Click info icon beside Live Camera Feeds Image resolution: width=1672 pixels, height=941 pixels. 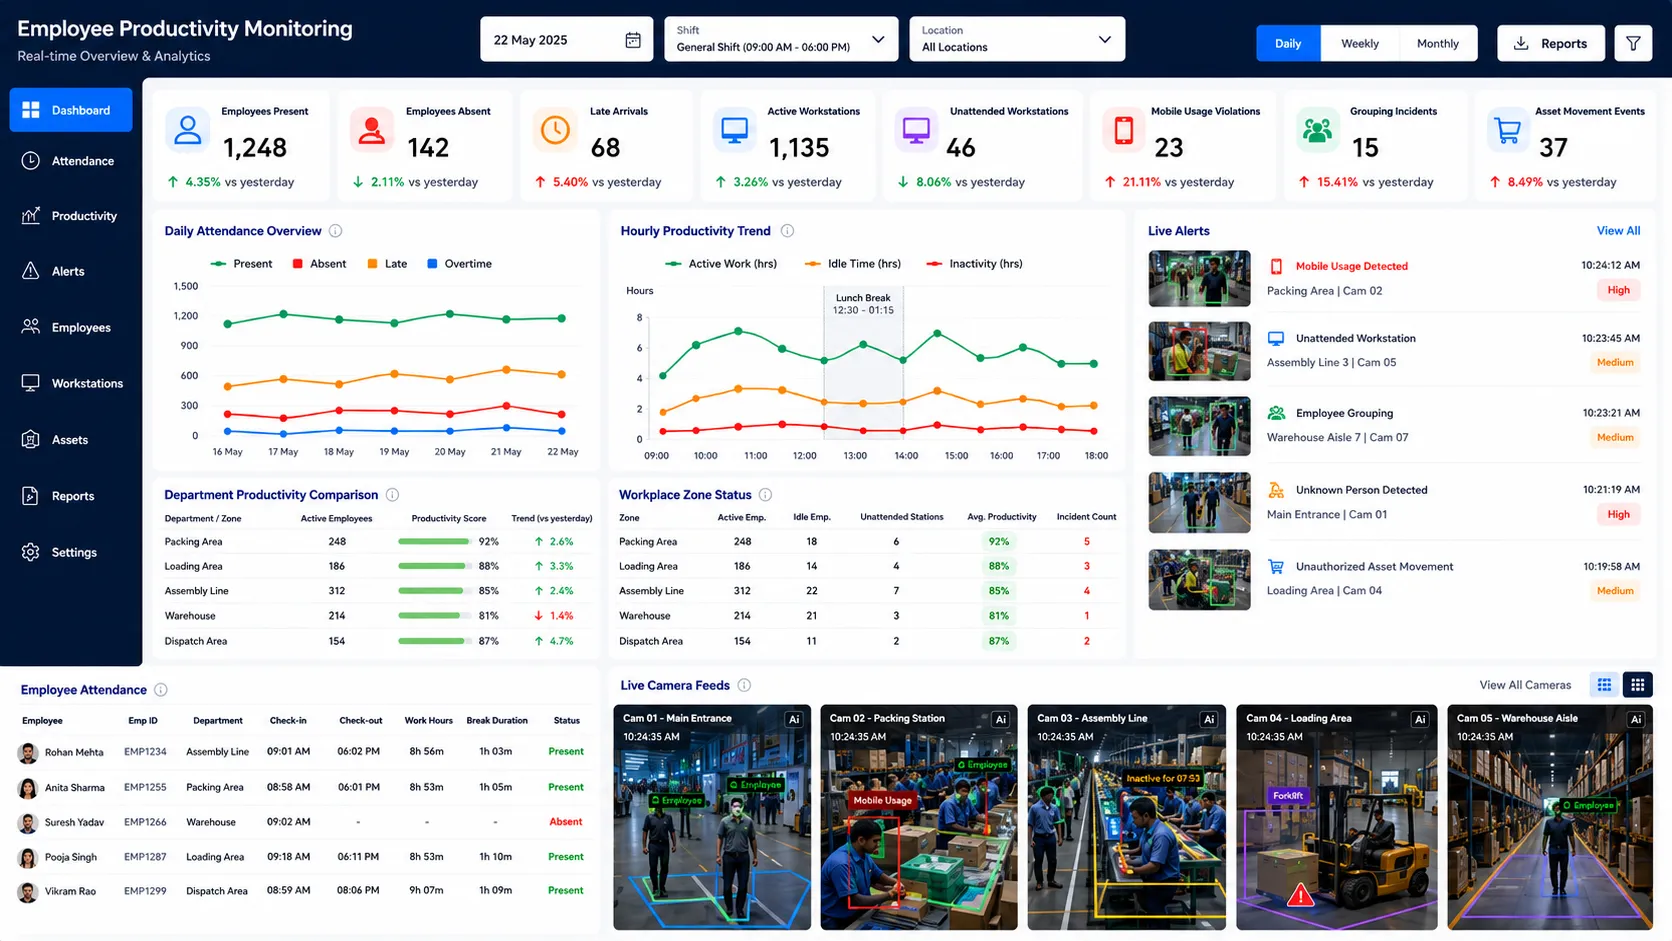(744, 685)
